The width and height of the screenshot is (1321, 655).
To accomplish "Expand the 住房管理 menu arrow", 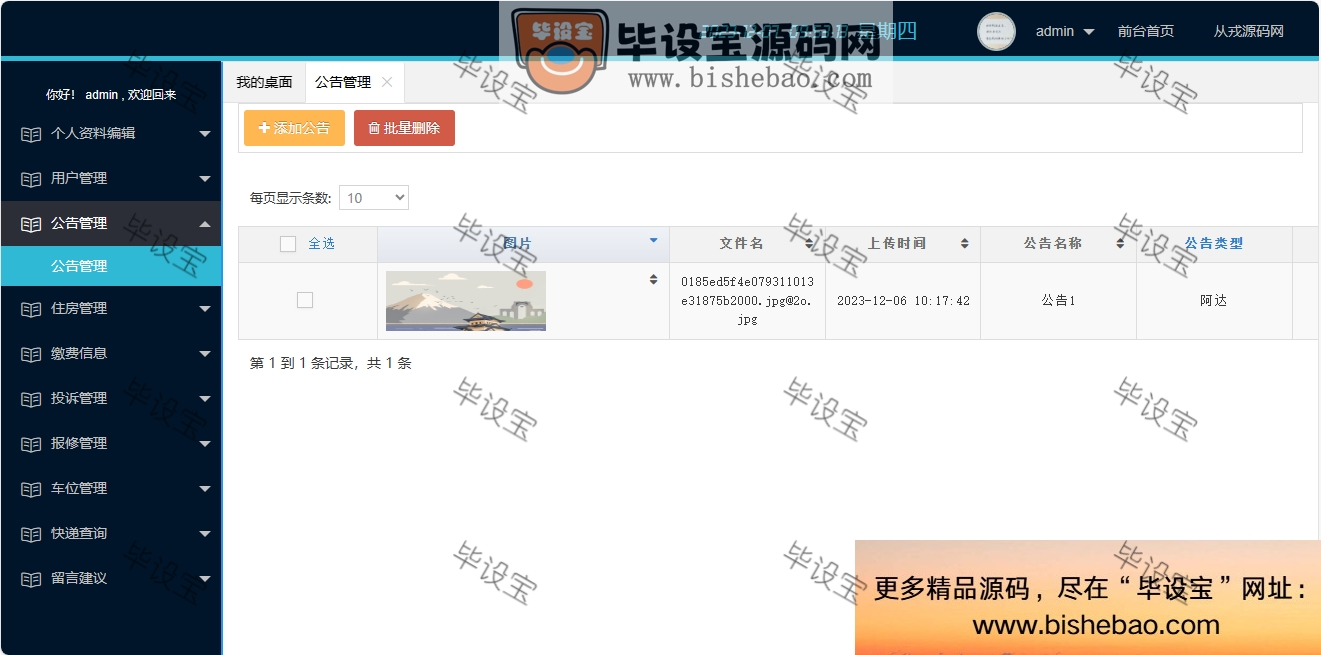I will [x=205, y=309].
